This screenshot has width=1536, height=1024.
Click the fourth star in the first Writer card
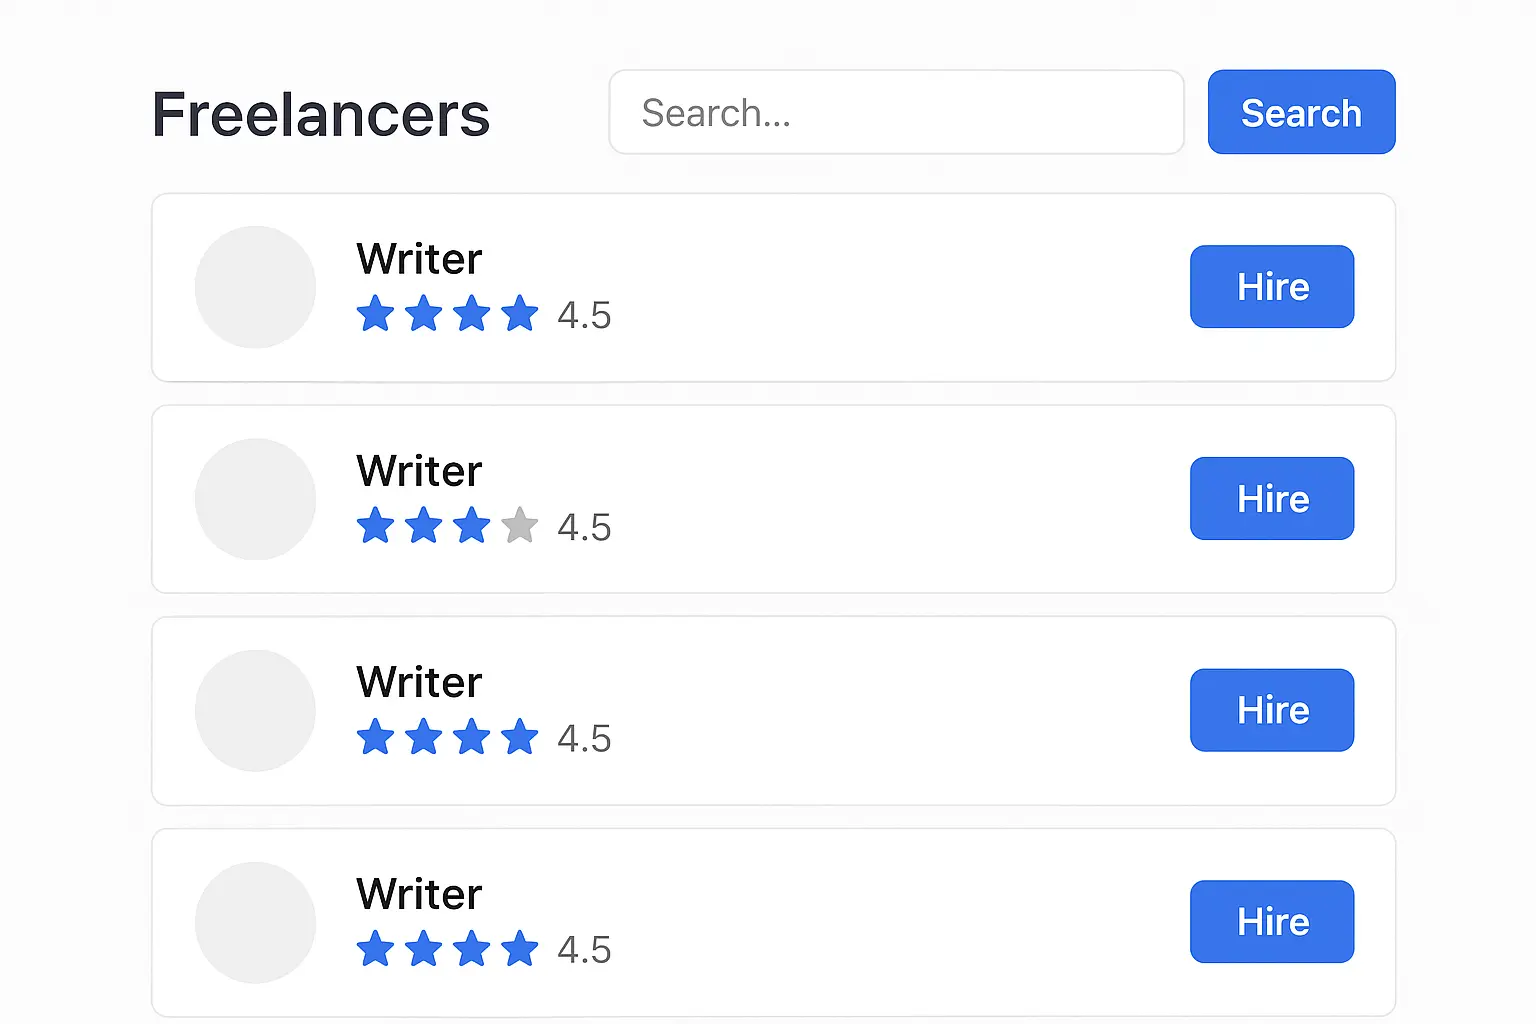click(x=520, y=314)
